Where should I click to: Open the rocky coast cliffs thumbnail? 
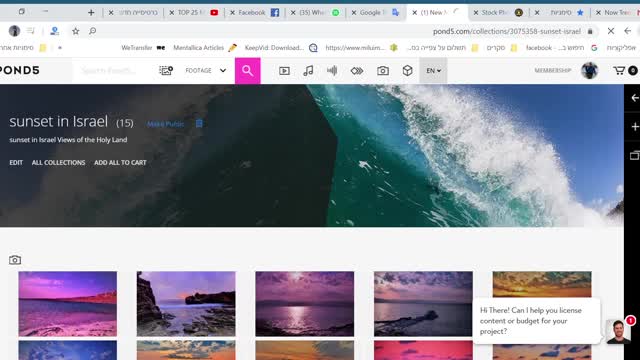[186, 304]
